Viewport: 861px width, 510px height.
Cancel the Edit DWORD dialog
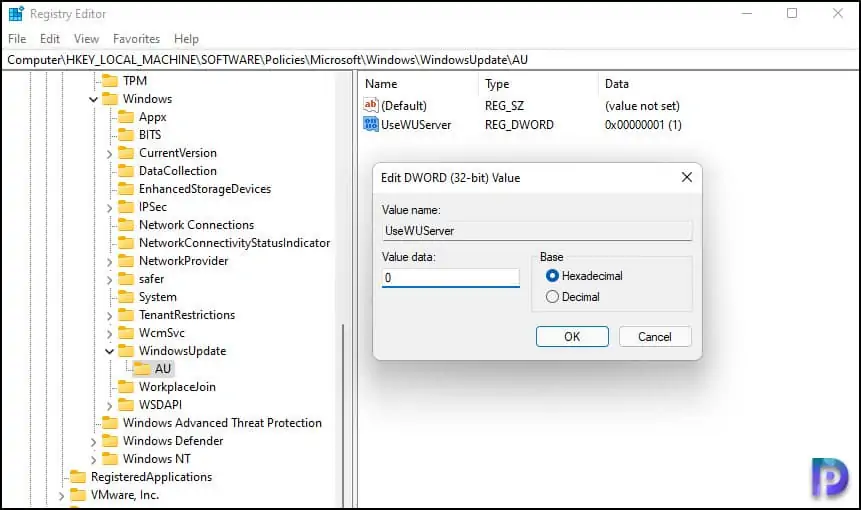tap(655, 337)
